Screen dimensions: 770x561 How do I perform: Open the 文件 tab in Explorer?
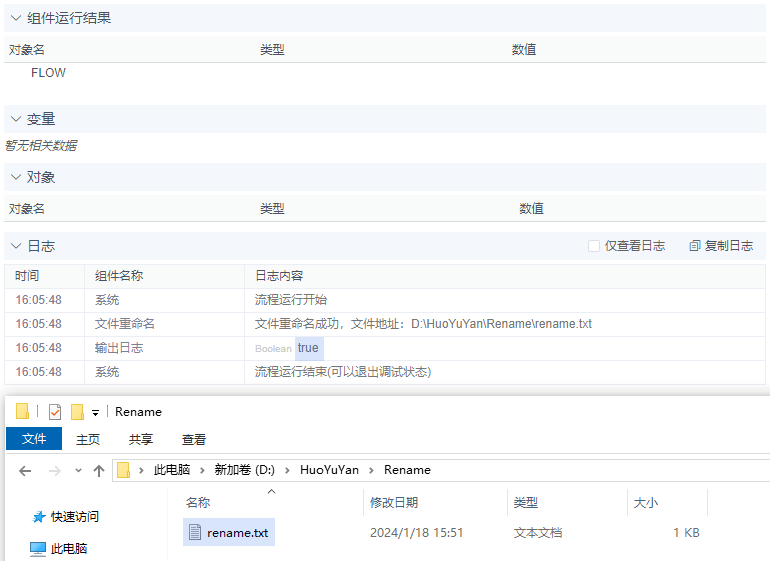34,439
